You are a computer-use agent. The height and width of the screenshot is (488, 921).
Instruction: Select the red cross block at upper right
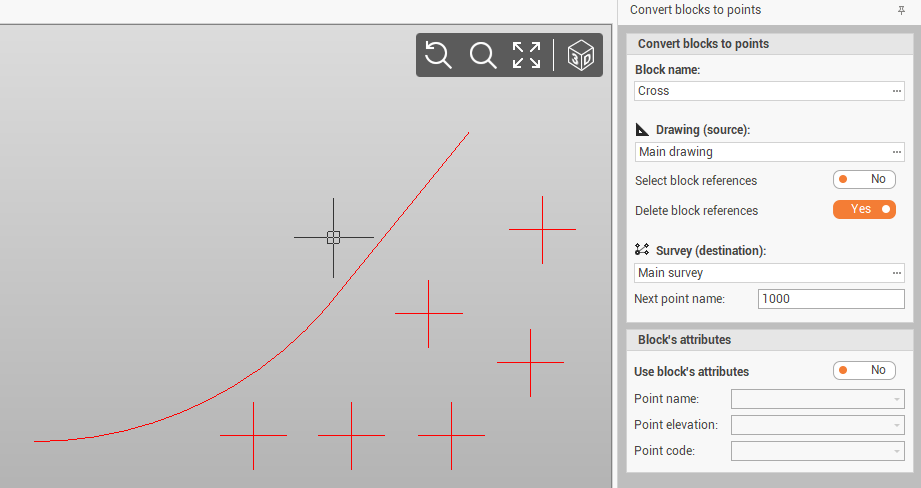click(x=542, y=230)
